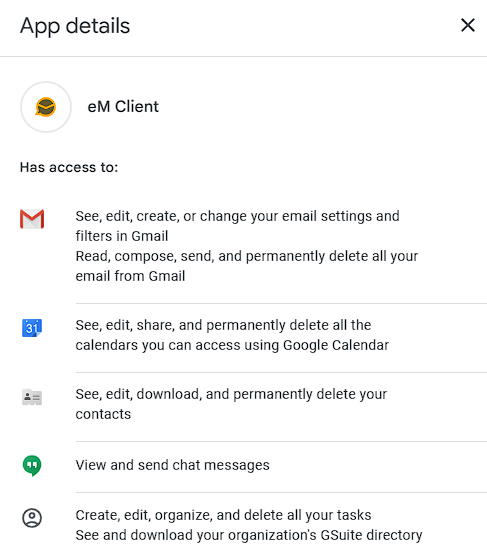Select the Google Calendar permission description

[232, 335]
